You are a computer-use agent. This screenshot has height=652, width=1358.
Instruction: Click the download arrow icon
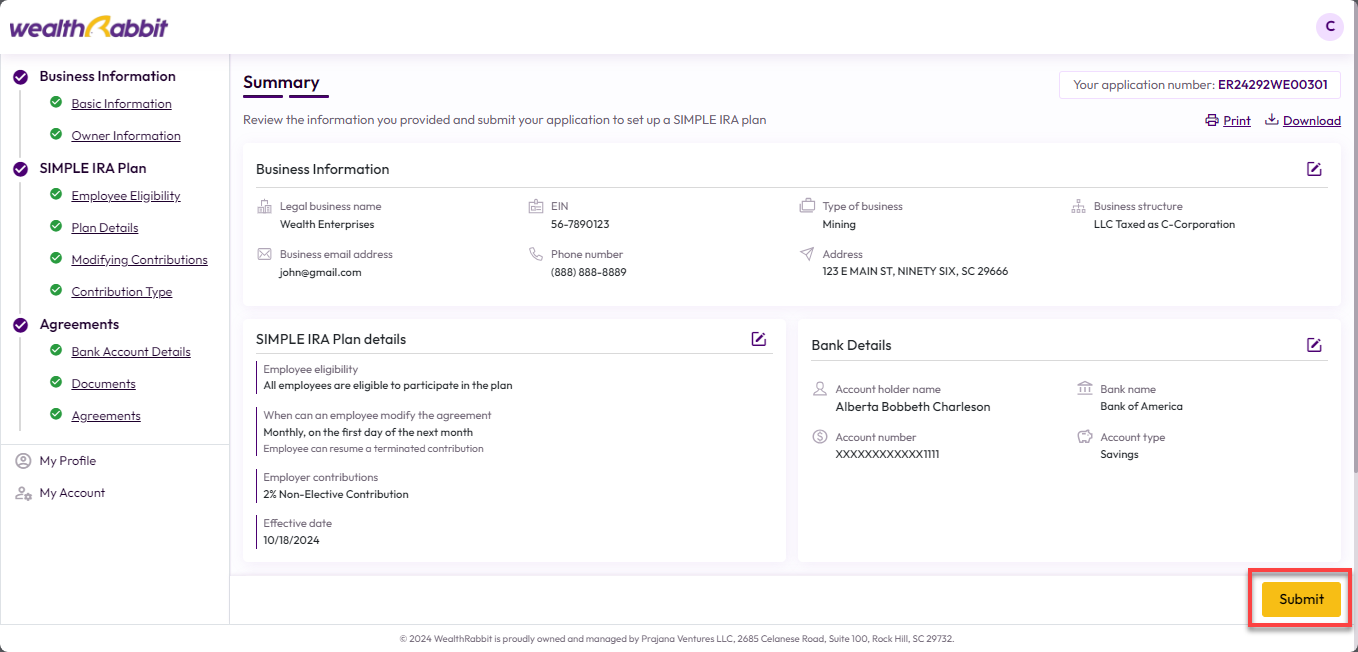tap(1272, 120)
